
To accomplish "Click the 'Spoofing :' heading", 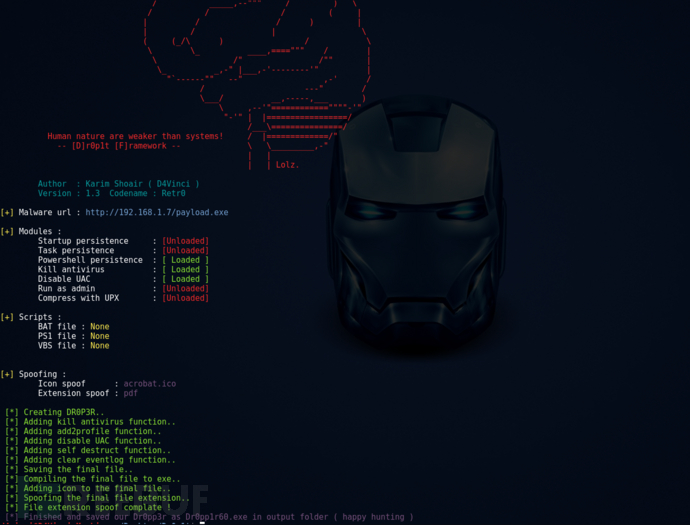I will 42,374.
